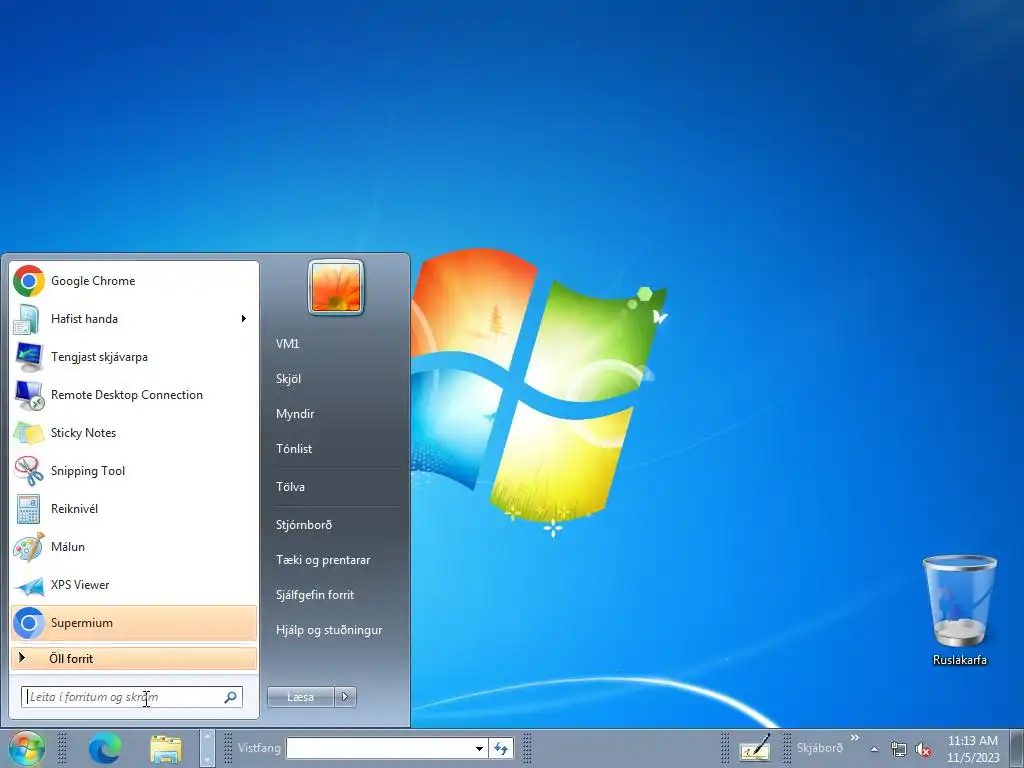The image size is (1024, 768).
Task: Click the Hafist handa icon
Action: tap(27, 319)
